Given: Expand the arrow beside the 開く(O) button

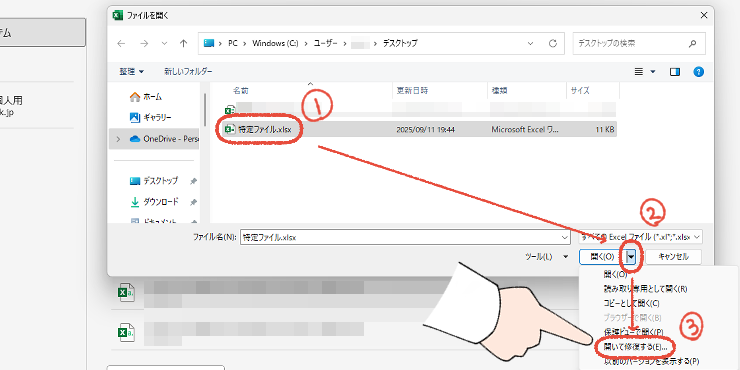Looking at the screenshot, I should (x=632, y=257).
